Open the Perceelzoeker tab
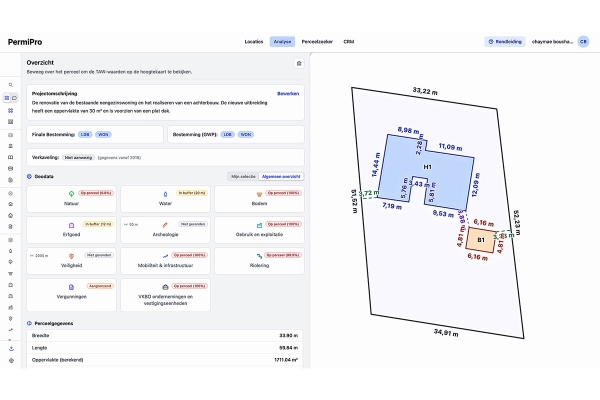The height and width of the screenshot is (400, 600). (317, 42)
